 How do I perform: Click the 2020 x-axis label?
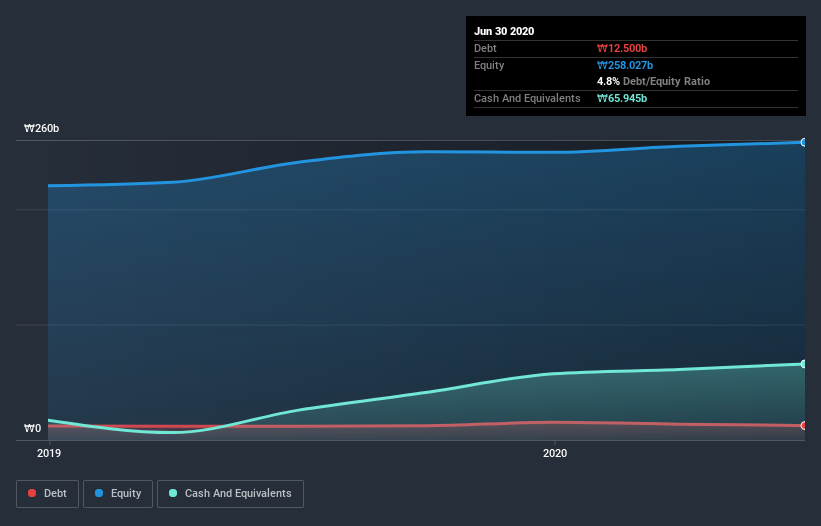555,453
